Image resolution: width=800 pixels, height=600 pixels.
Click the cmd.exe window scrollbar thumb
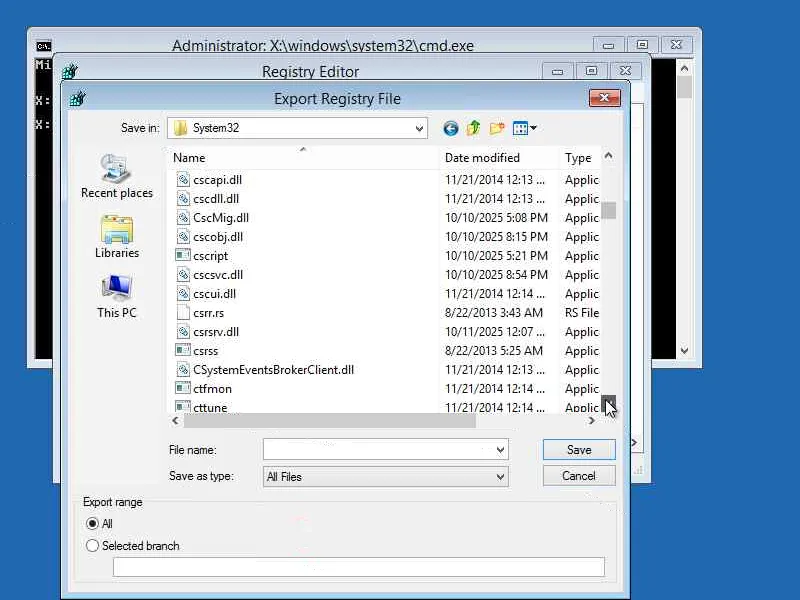(684, 87)
